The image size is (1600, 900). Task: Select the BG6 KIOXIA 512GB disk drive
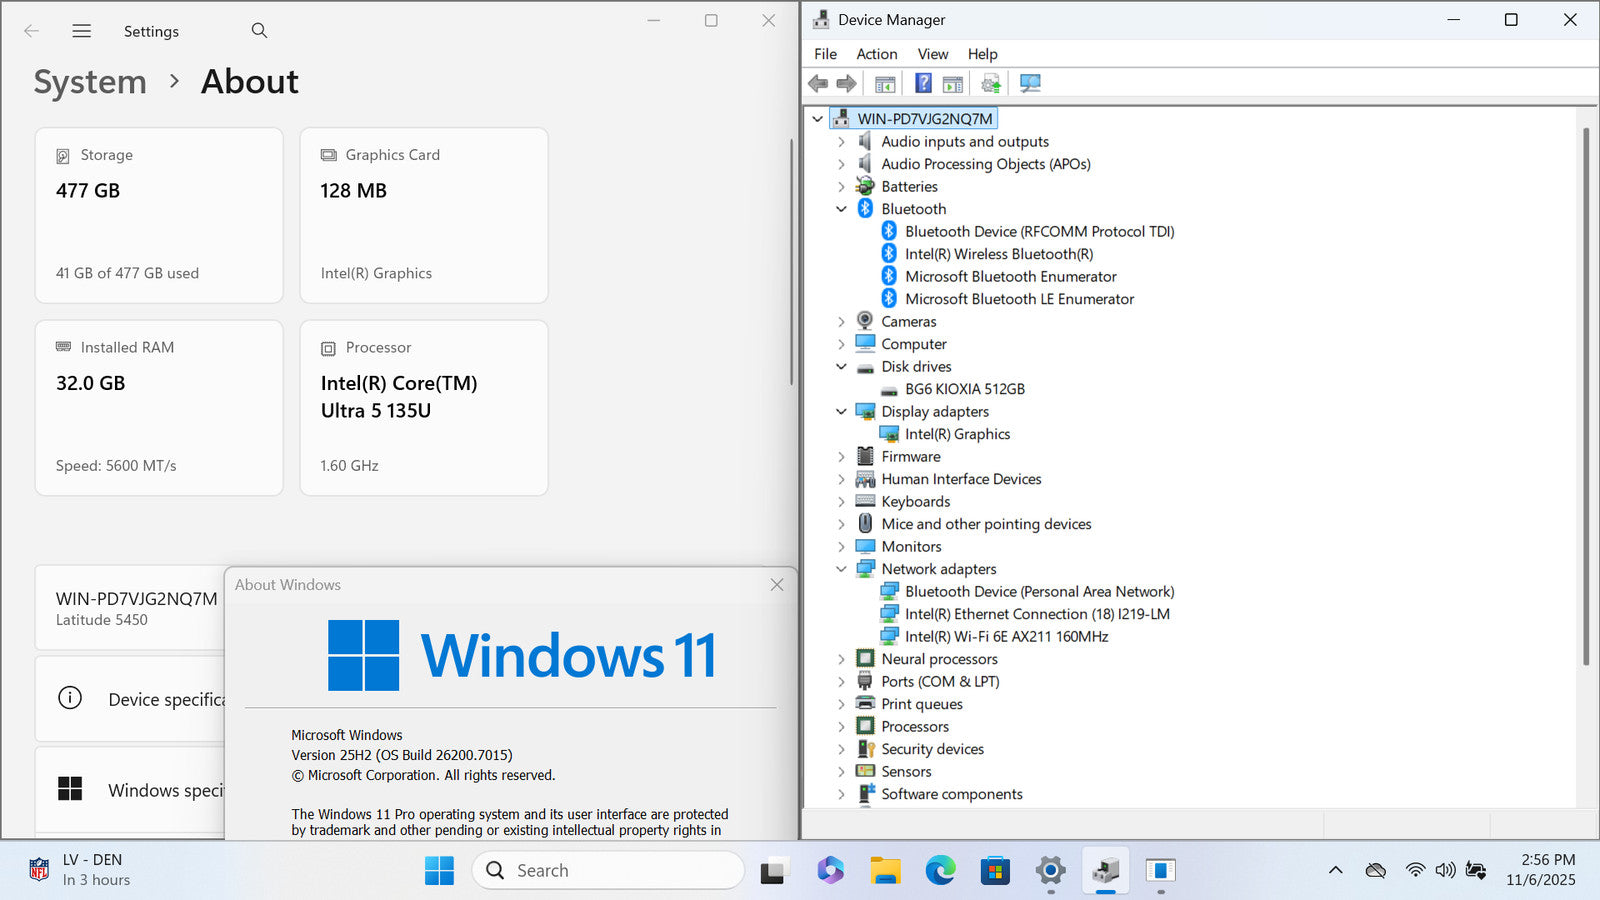964,389
